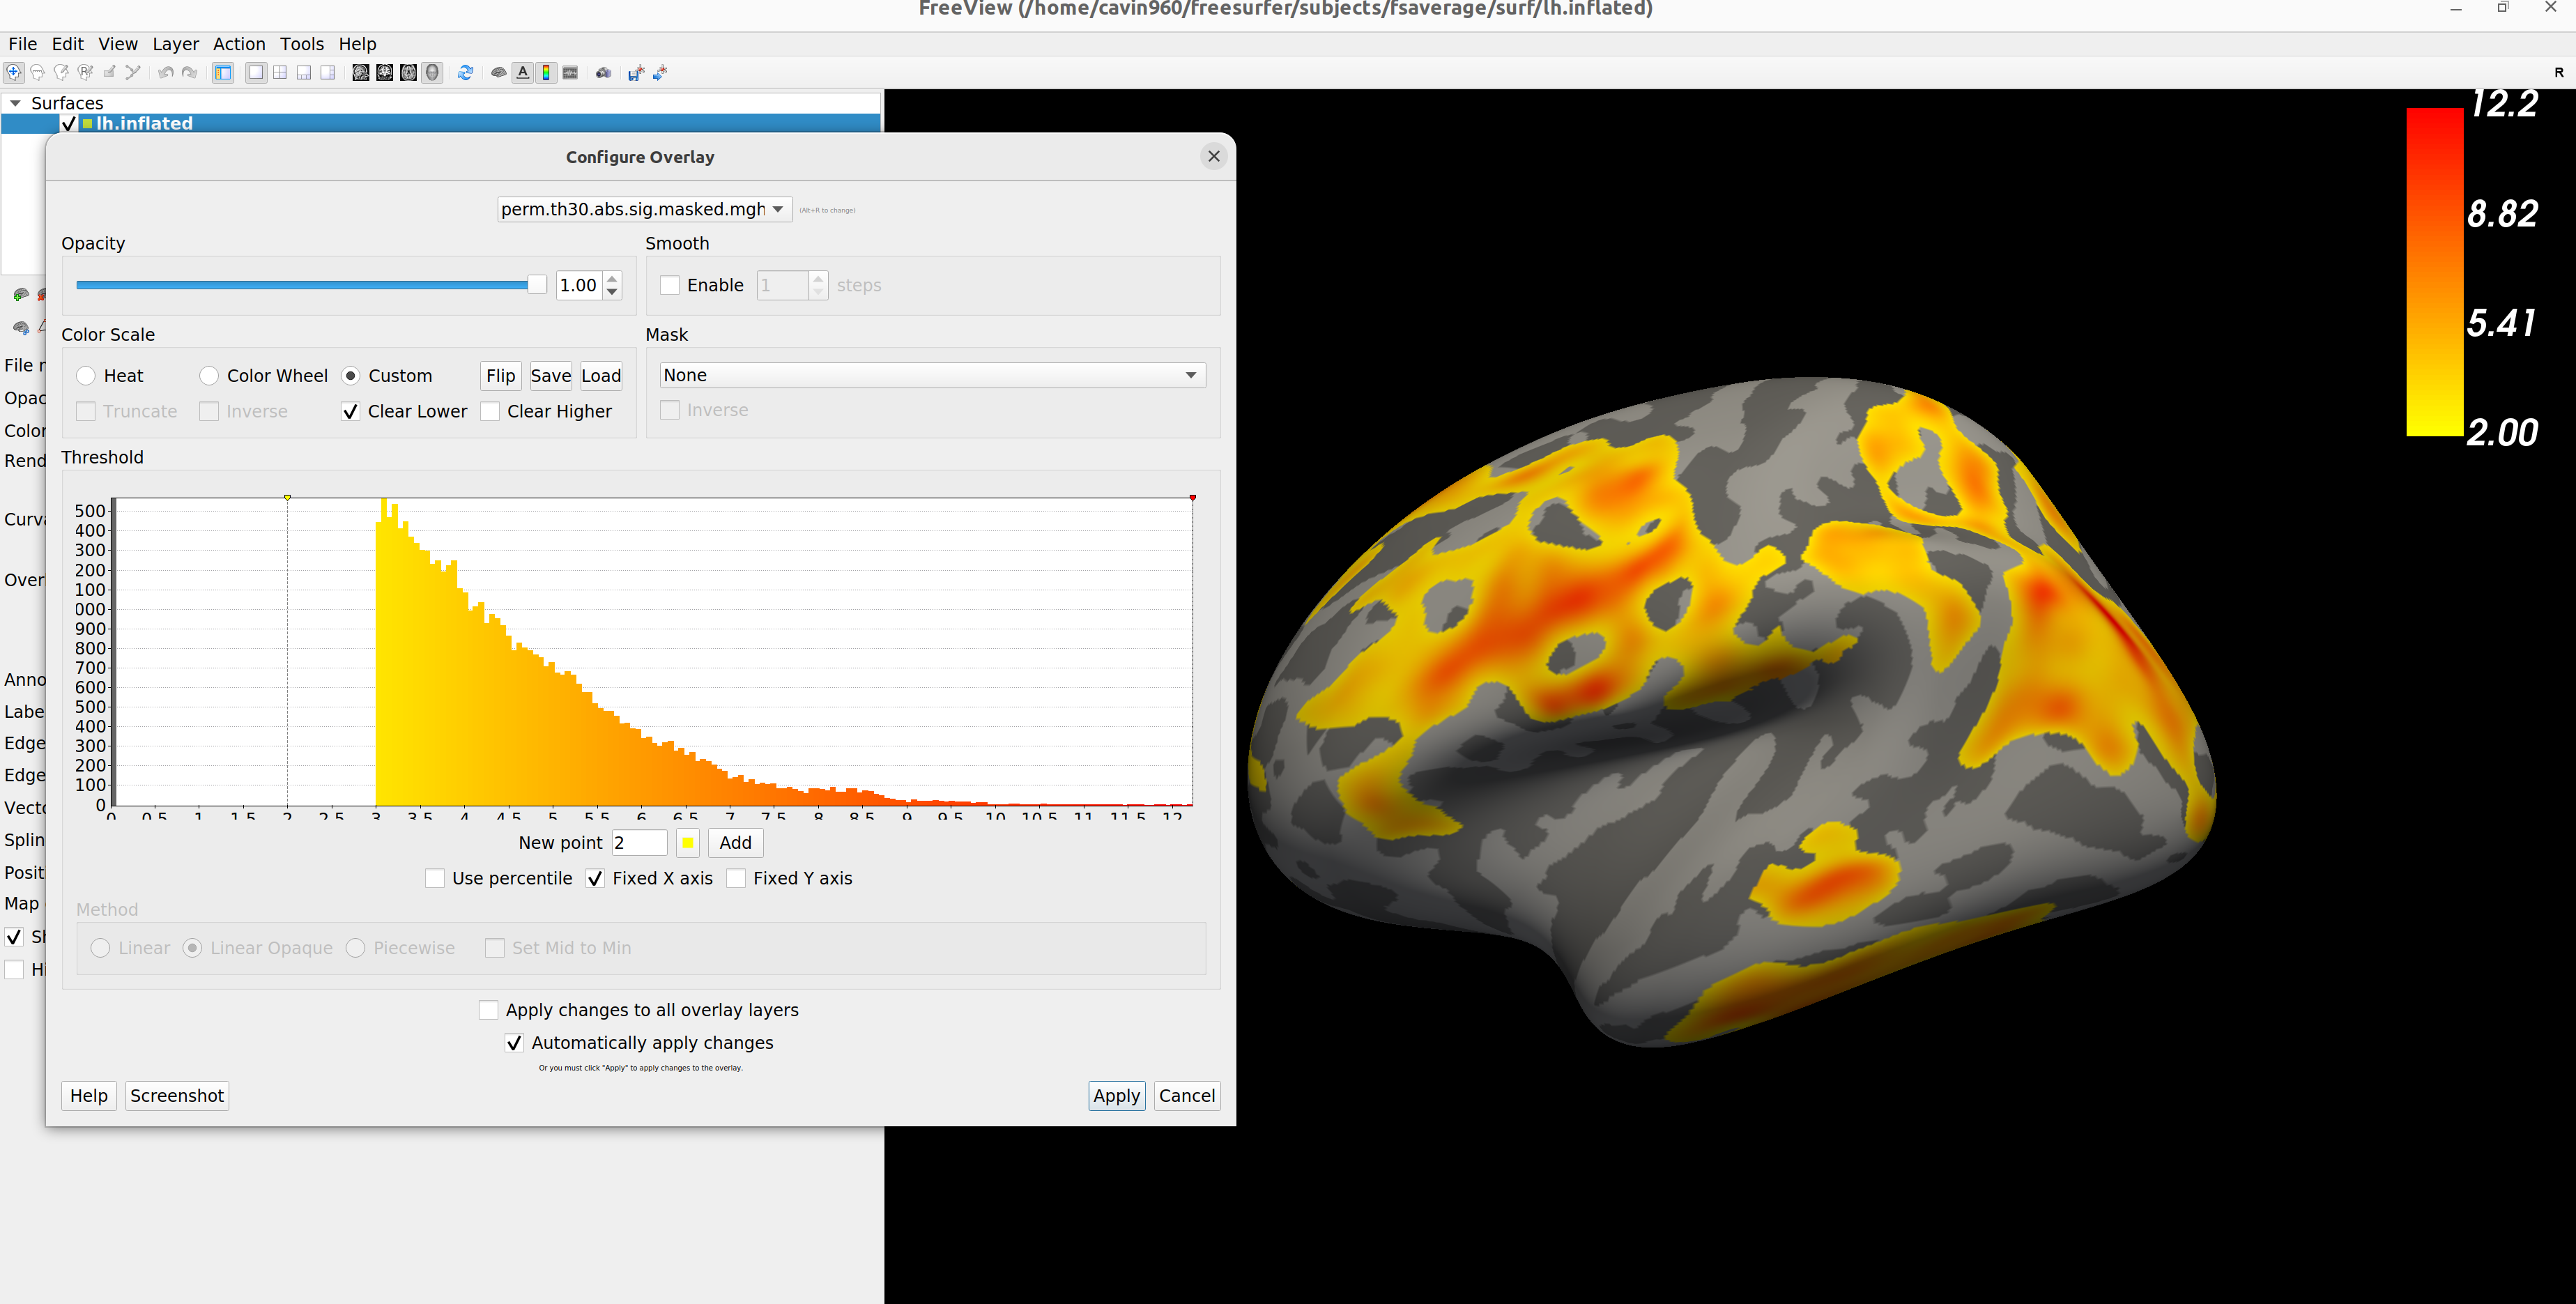Select the Navigate tool icon
This screenshot has height=1304, width=2576.
pos(13,72)
